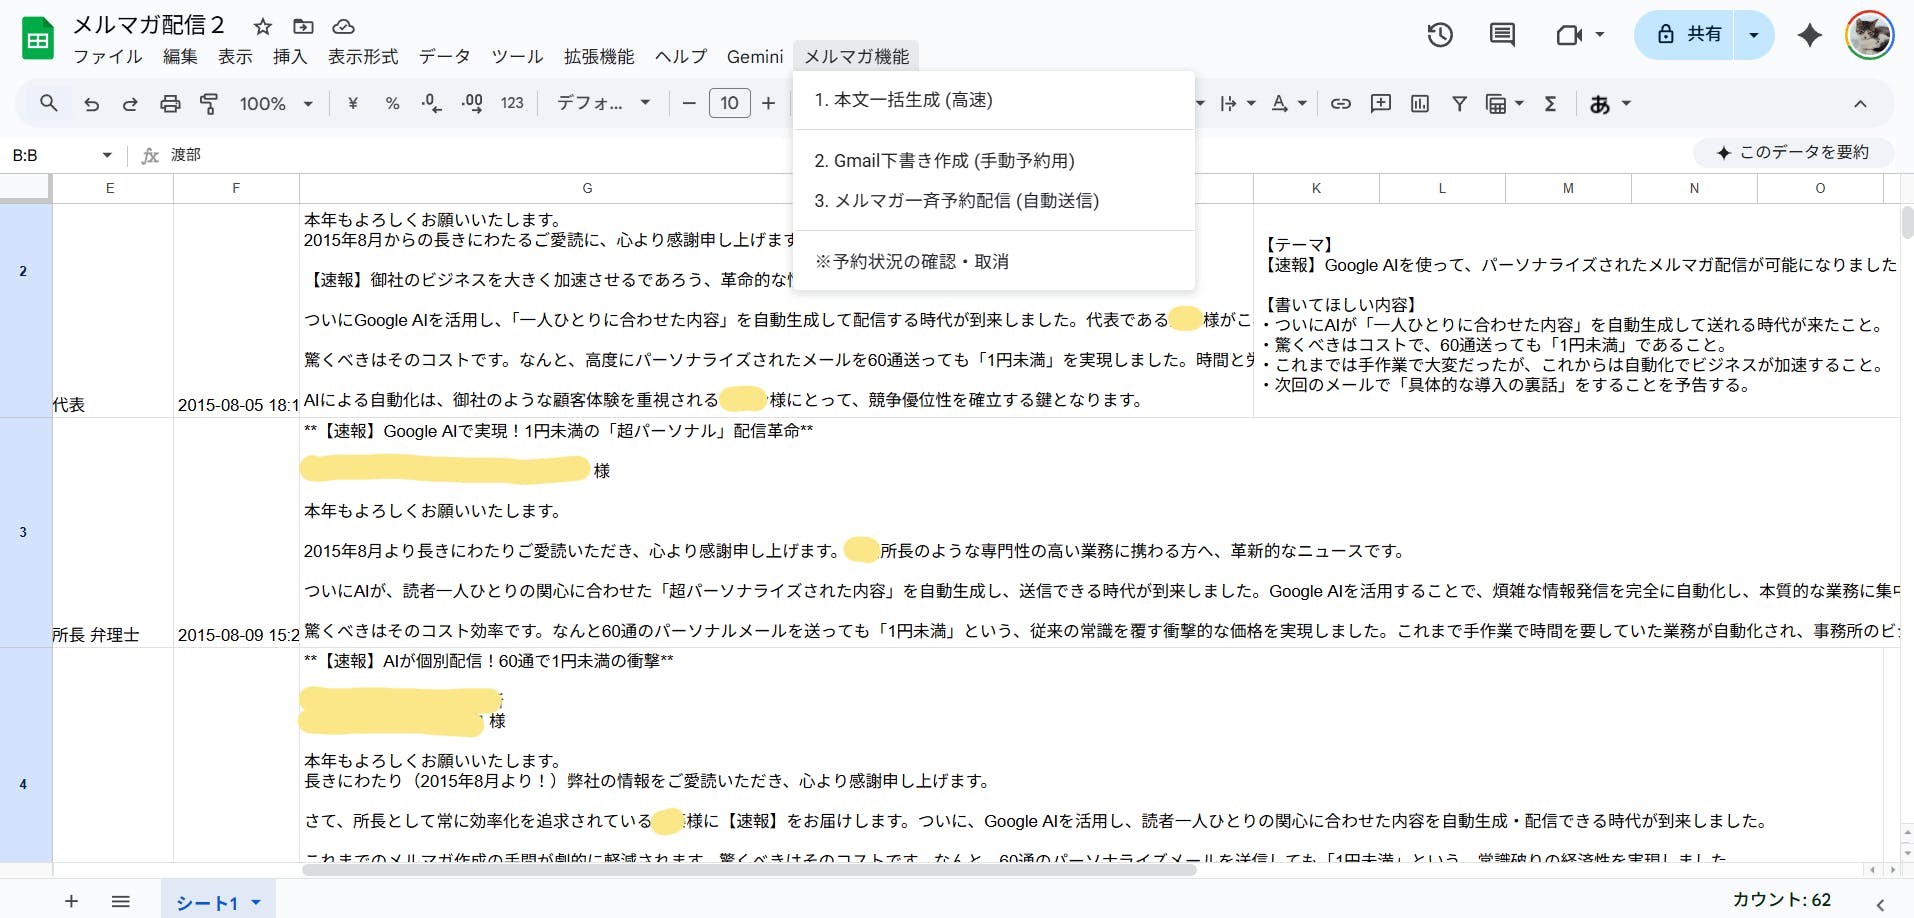Viewport: 1914px width, 918px height.
Task: Select 本文一括生成 (高速) menu item
Action: pos(903,100)
